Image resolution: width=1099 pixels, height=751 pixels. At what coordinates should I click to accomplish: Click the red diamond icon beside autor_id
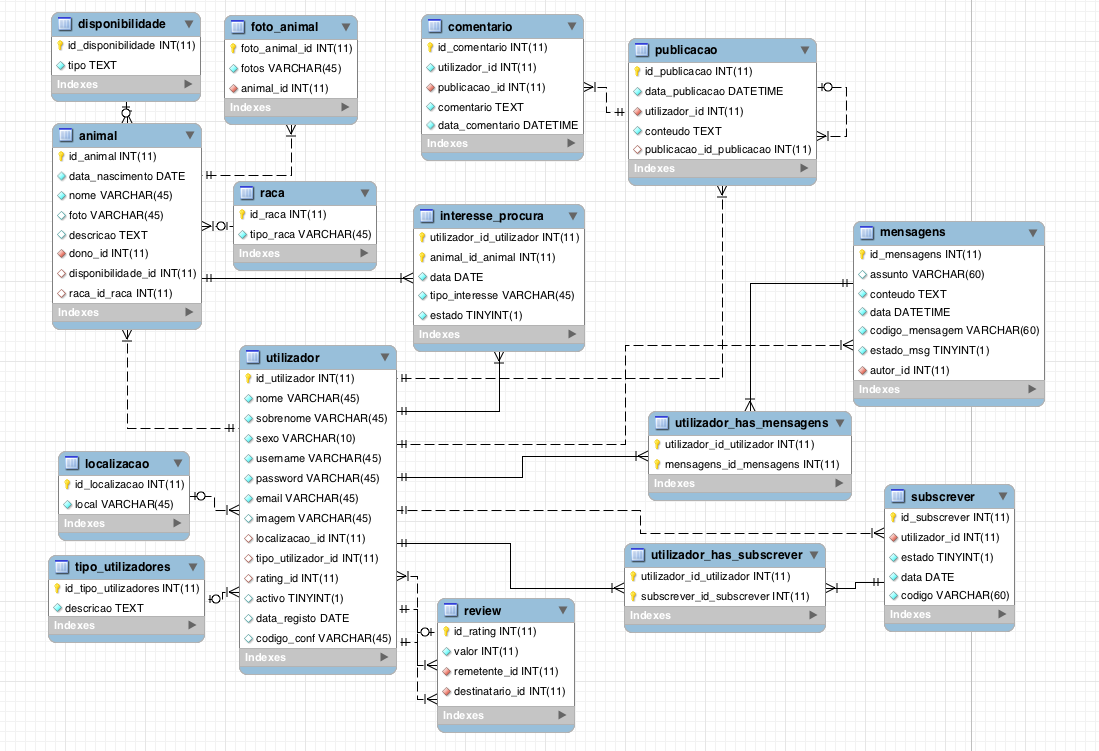pyautogui.click(x=861, y=370)
